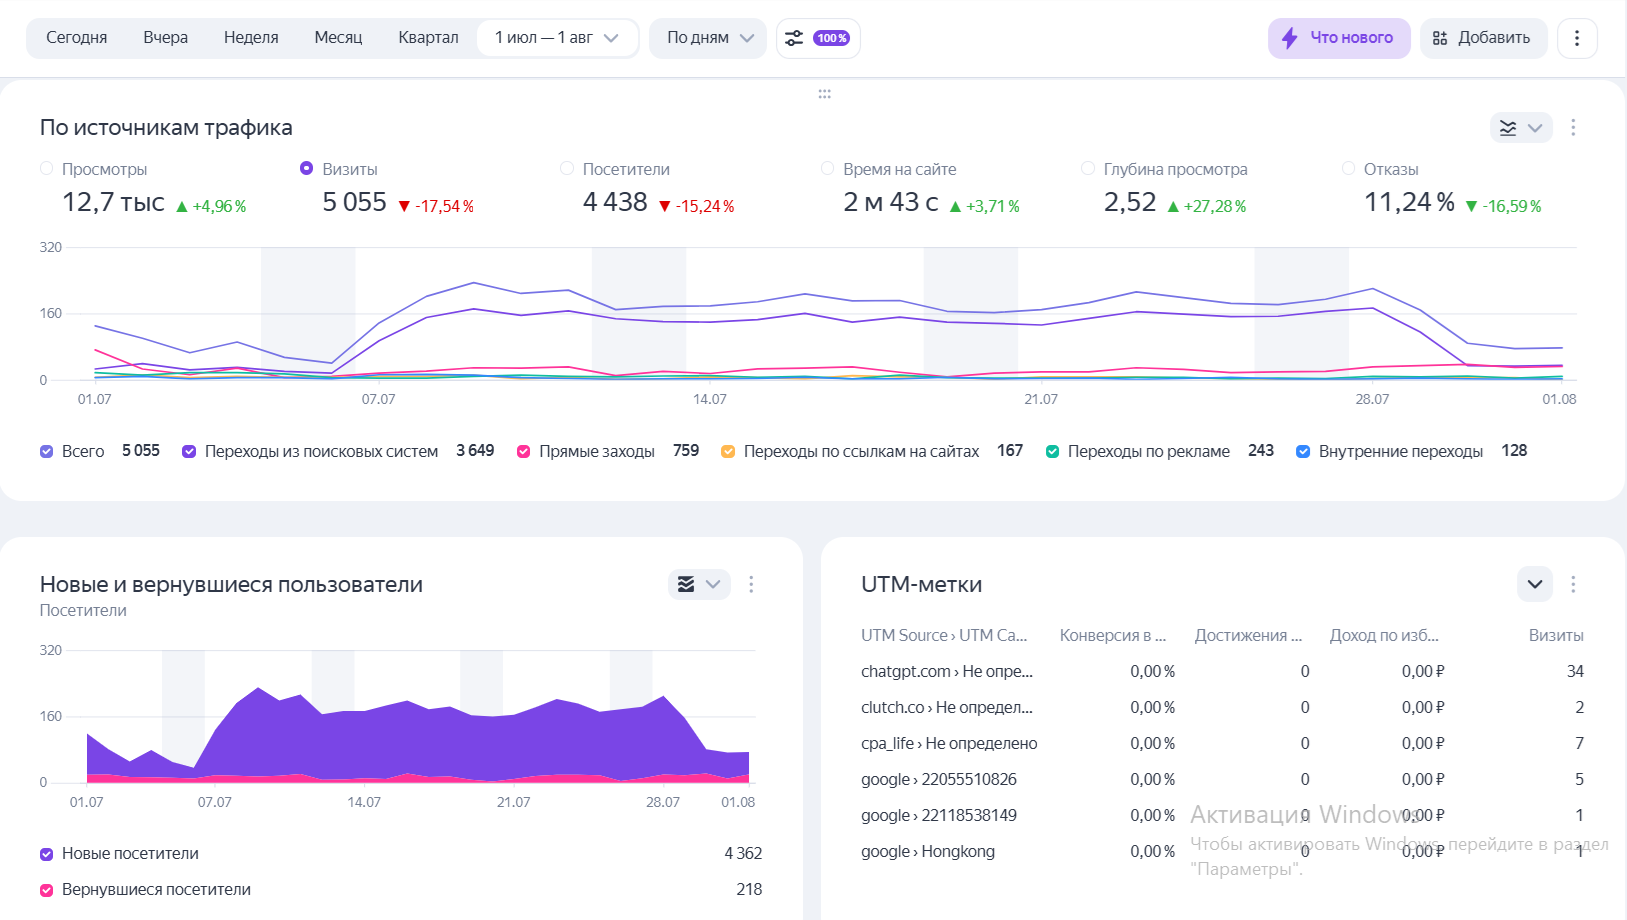
Task: Change chart type in new and returning users widget
Action: (x=698, y=585)
